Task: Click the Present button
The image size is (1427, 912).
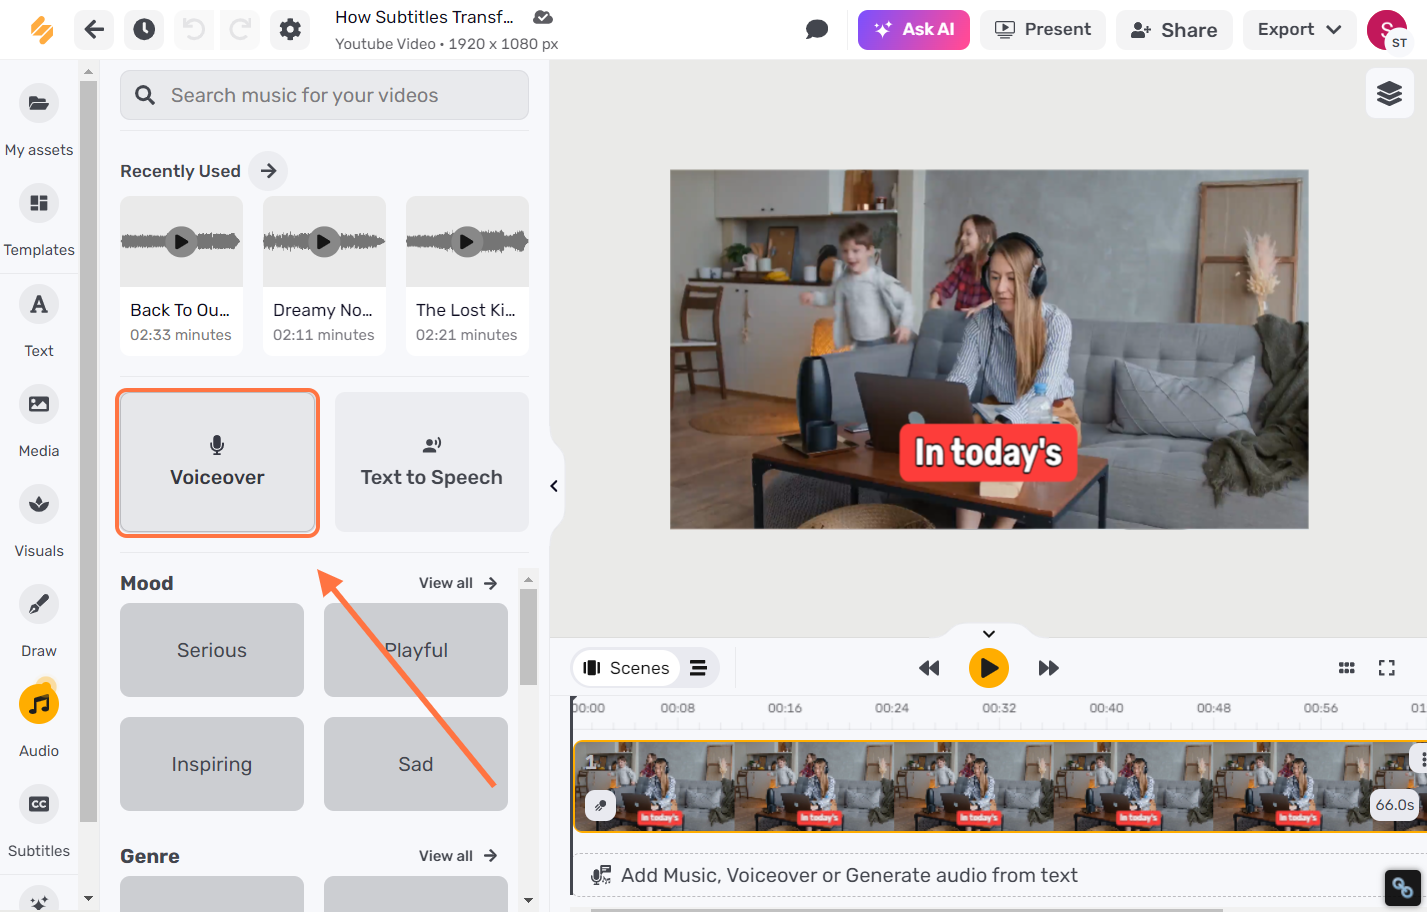Action: (x=1043, y=29)
